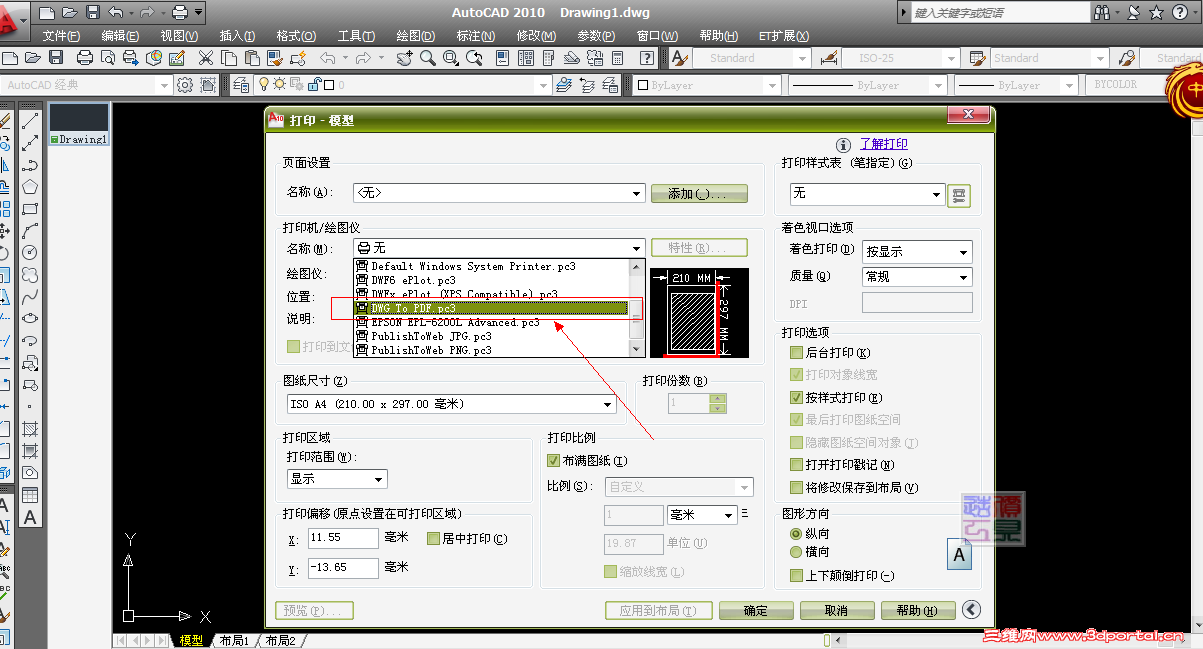The height and width of the screenshot is (649, 1203).
Task: Open the 图纸尺寸 paper size dropdown
Action: (608, 403)
